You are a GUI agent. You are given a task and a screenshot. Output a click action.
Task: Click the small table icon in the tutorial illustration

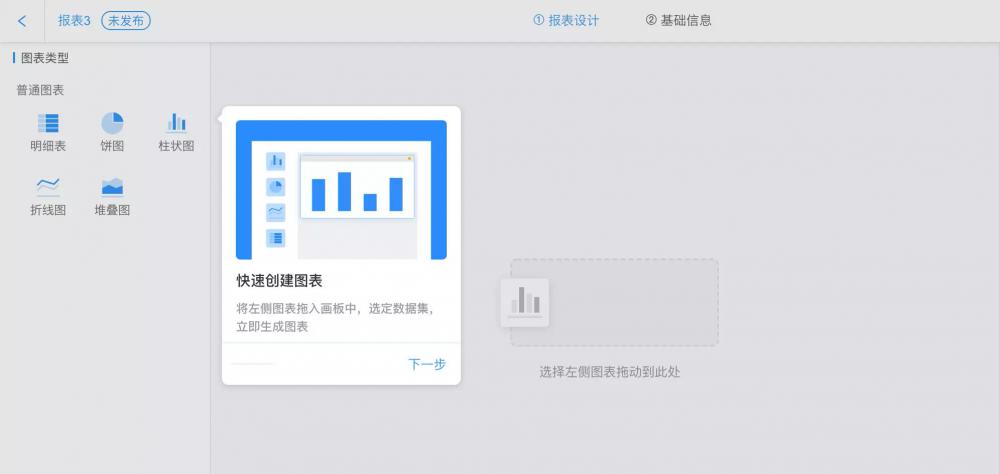275,238
